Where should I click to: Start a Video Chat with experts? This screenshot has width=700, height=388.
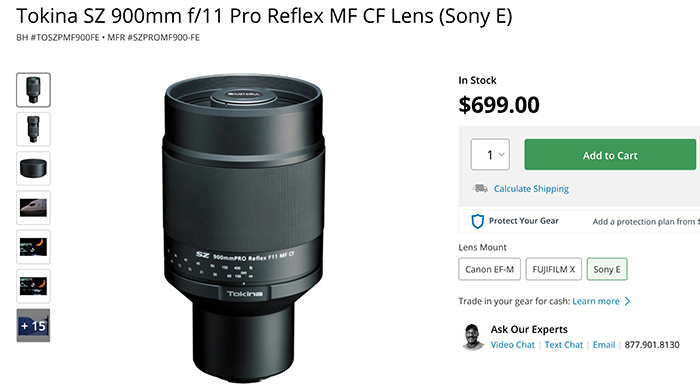[512, 345]
